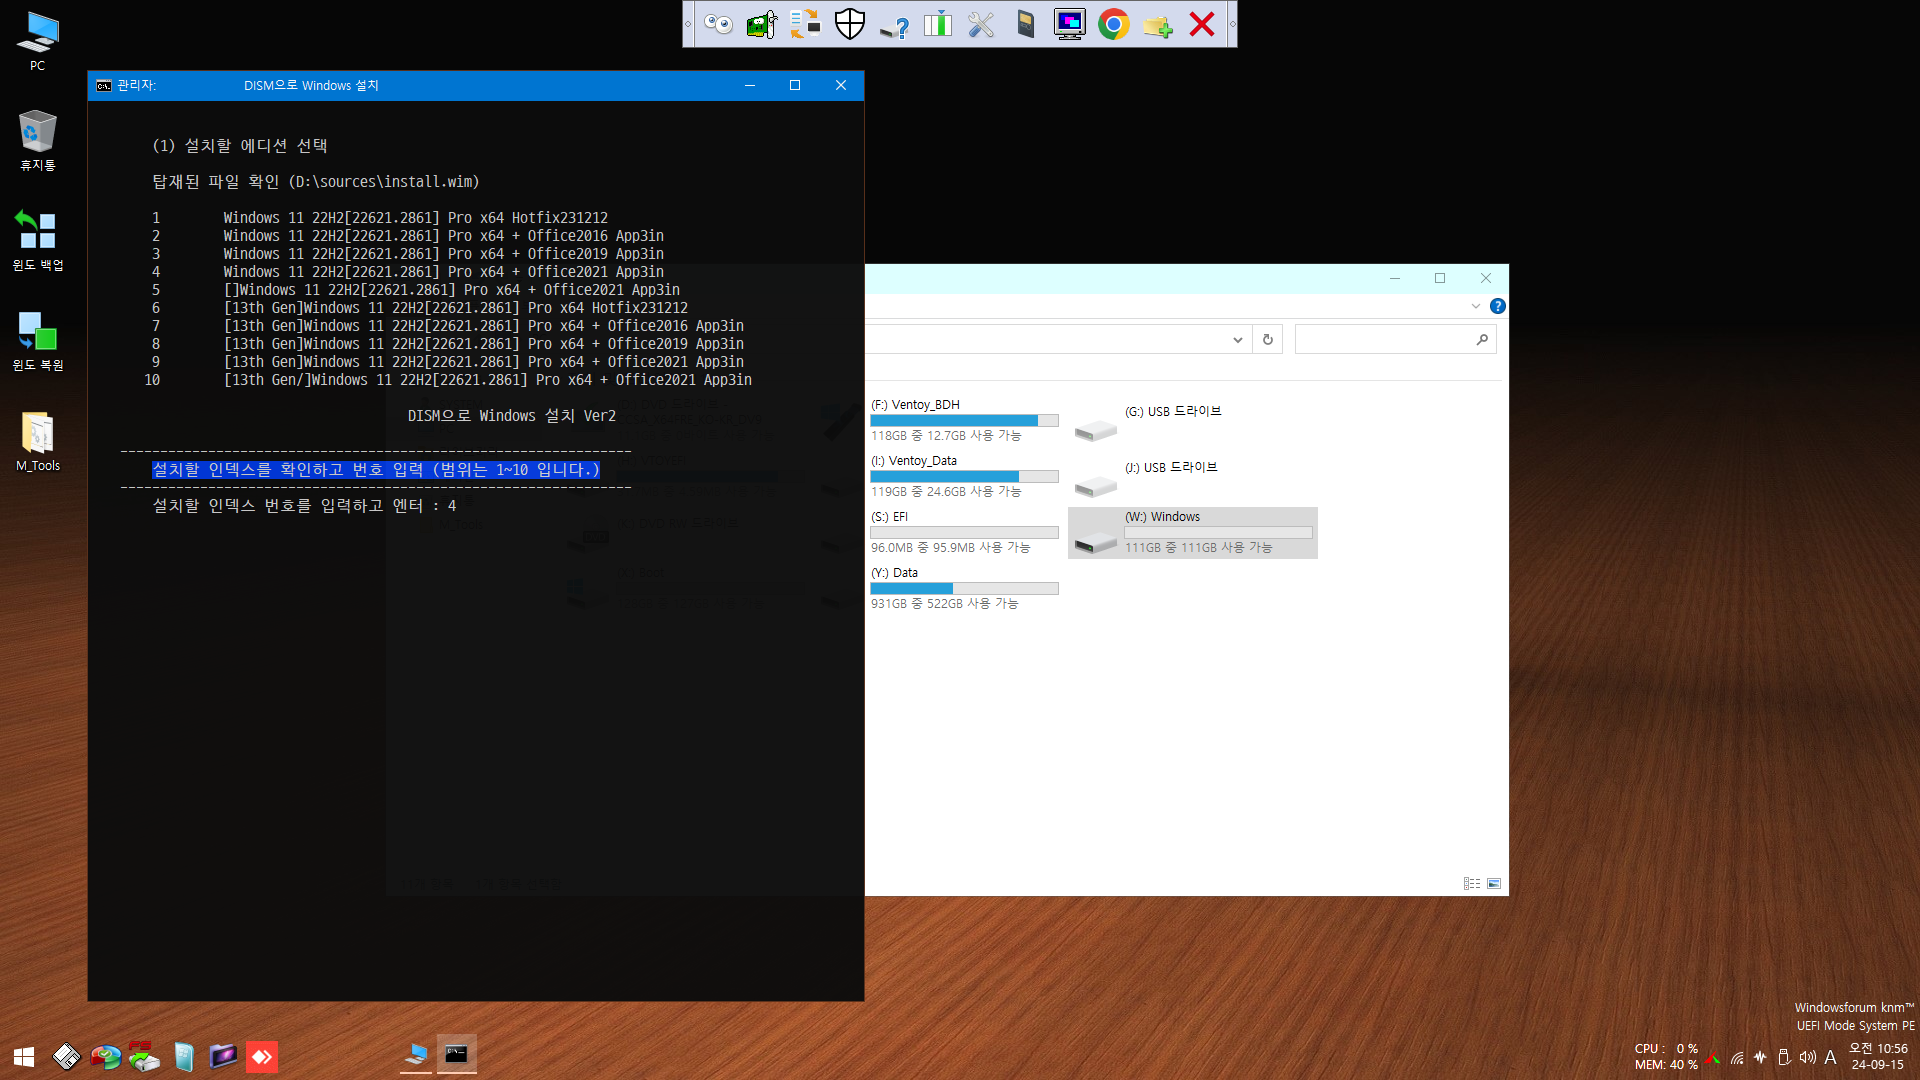Open the M_Tools folder on desktop
Image resolution: width=1920 pixels, height=1080 pixels.
(37, 441)
